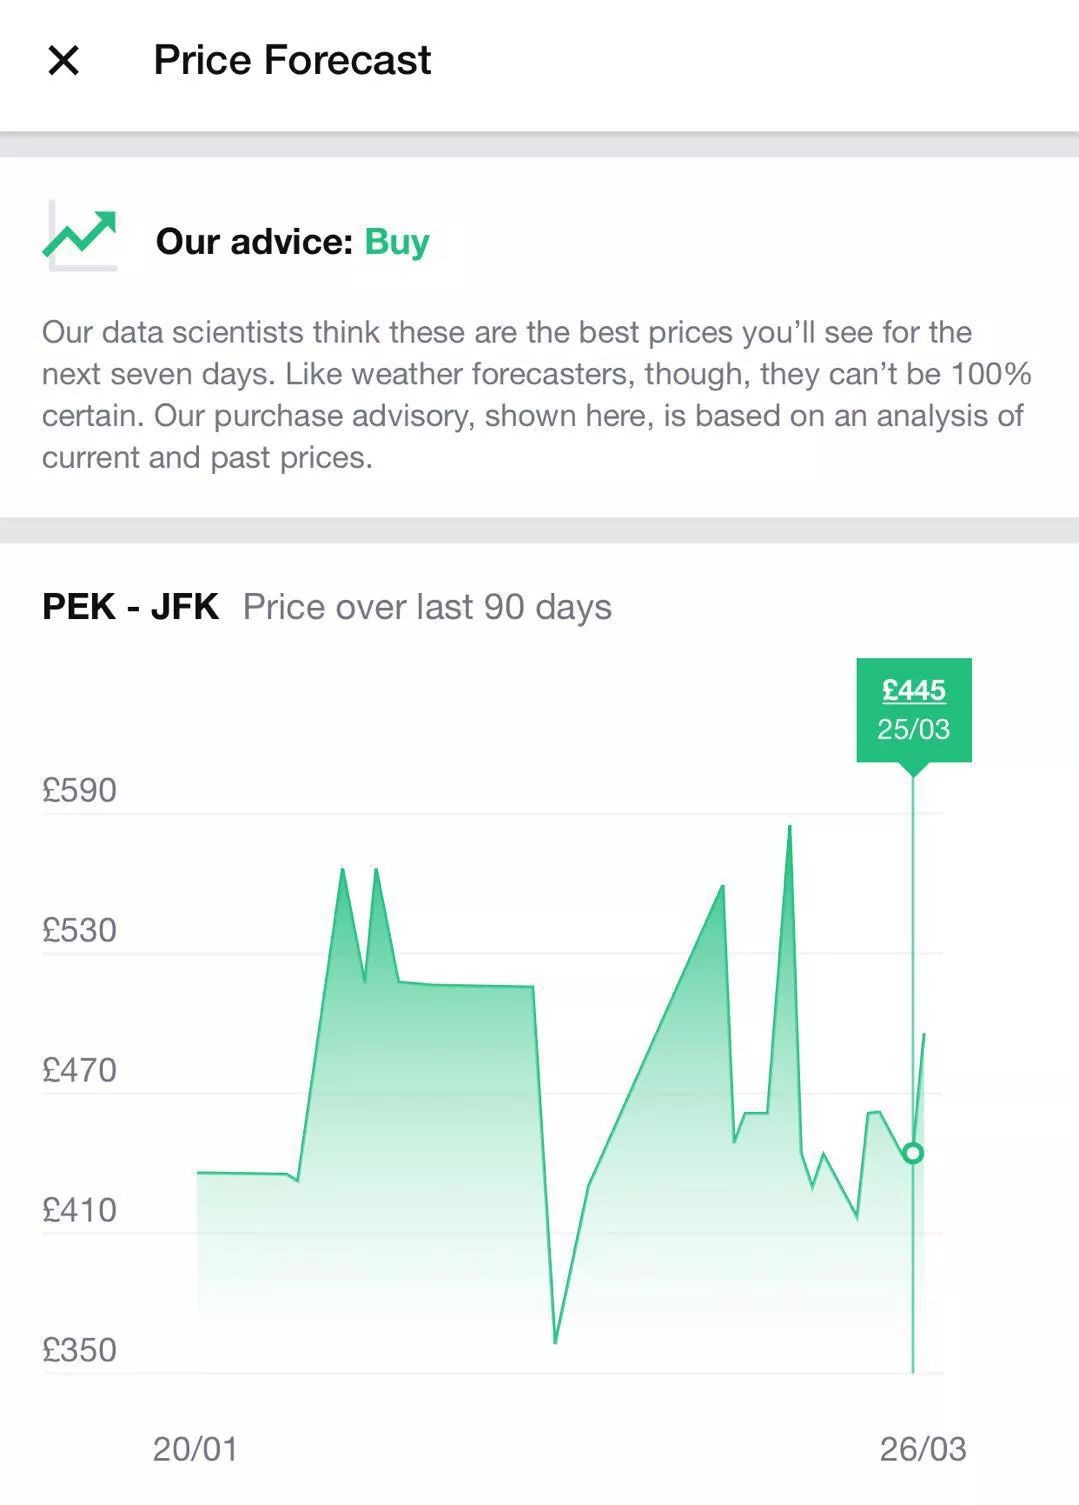Tap the 20/01 start date label
The width and height of the screenshot is (1079, 1505).
(x=195, y=1449)
